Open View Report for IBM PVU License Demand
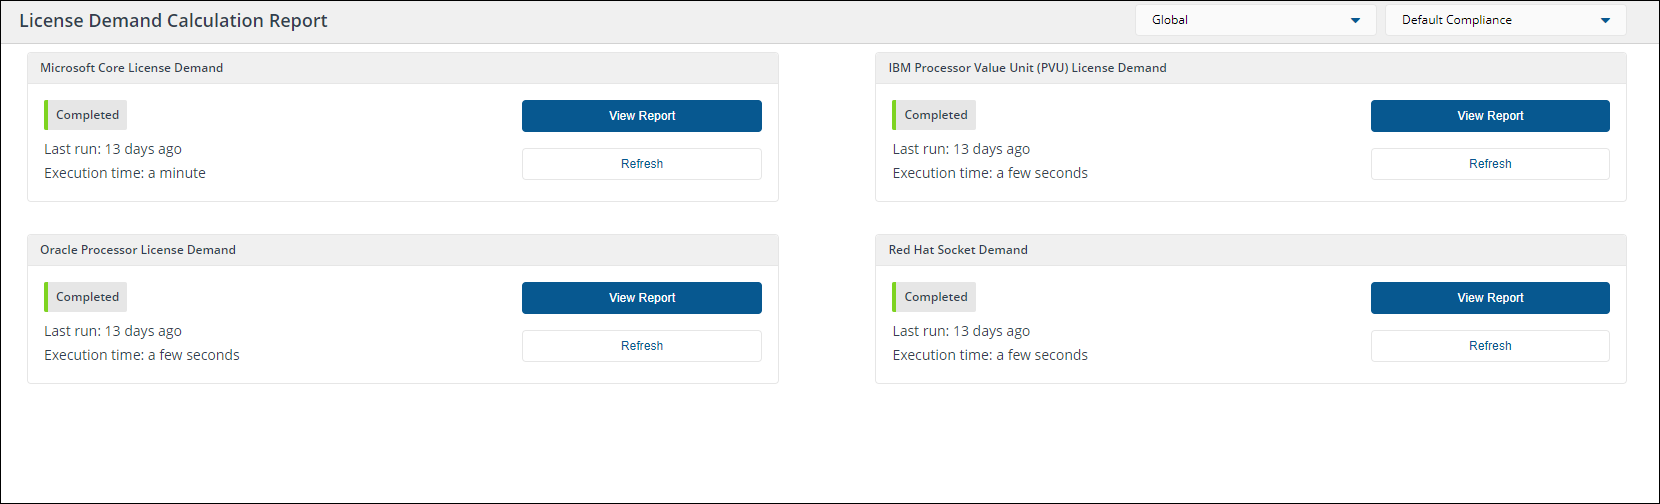The width and height of the screenshot is (1660, 504). (x=1489, y=116)
